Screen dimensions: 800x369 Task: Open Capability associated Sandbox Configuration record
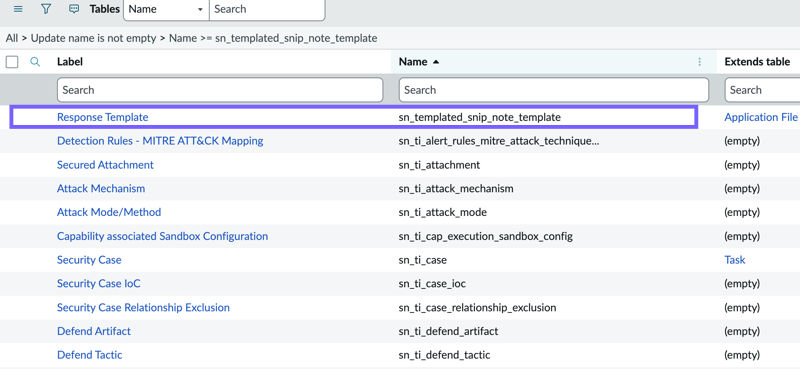tap(162, 236)
